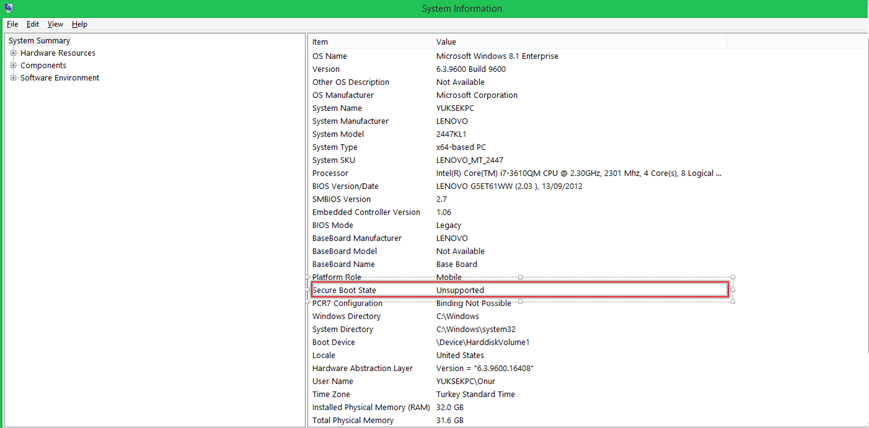The width and height of the screenshot is (869, 428).
Task: Select System Summary in the tree
Action: [39, 40]
